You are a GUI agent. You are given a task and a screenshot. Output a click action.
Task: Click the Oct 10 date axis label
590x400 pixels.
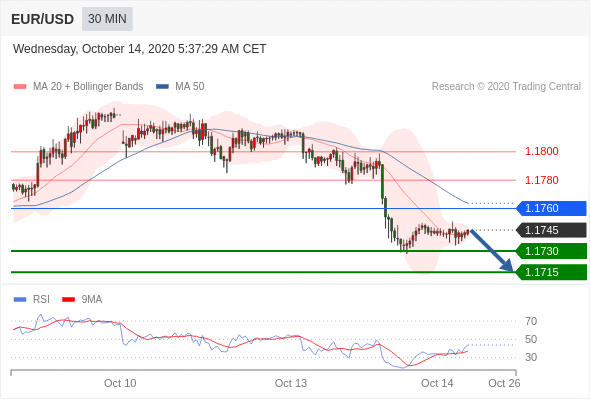click(x=120, y=383)
